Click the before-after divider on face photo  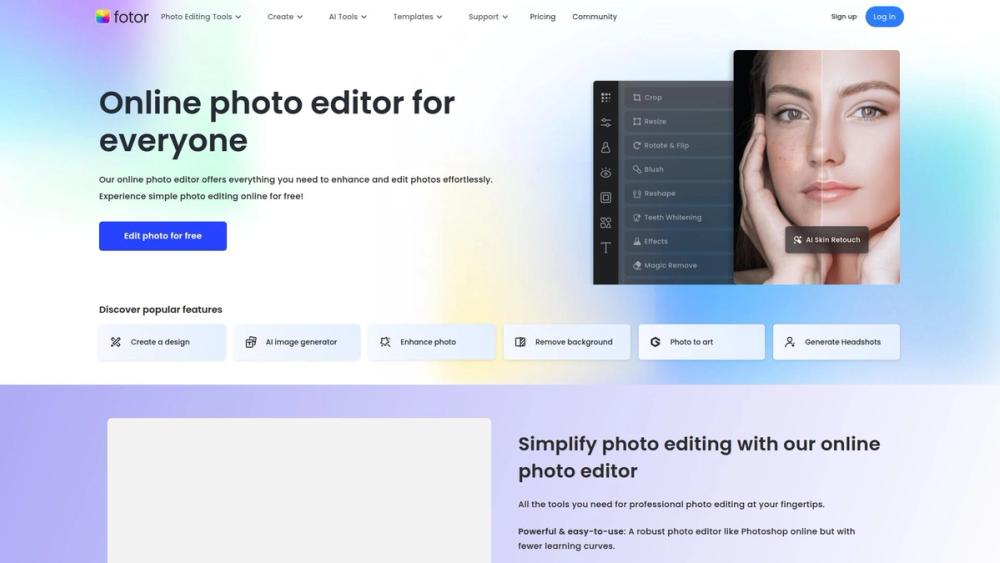pyautogui.click(x=821, y=167)
